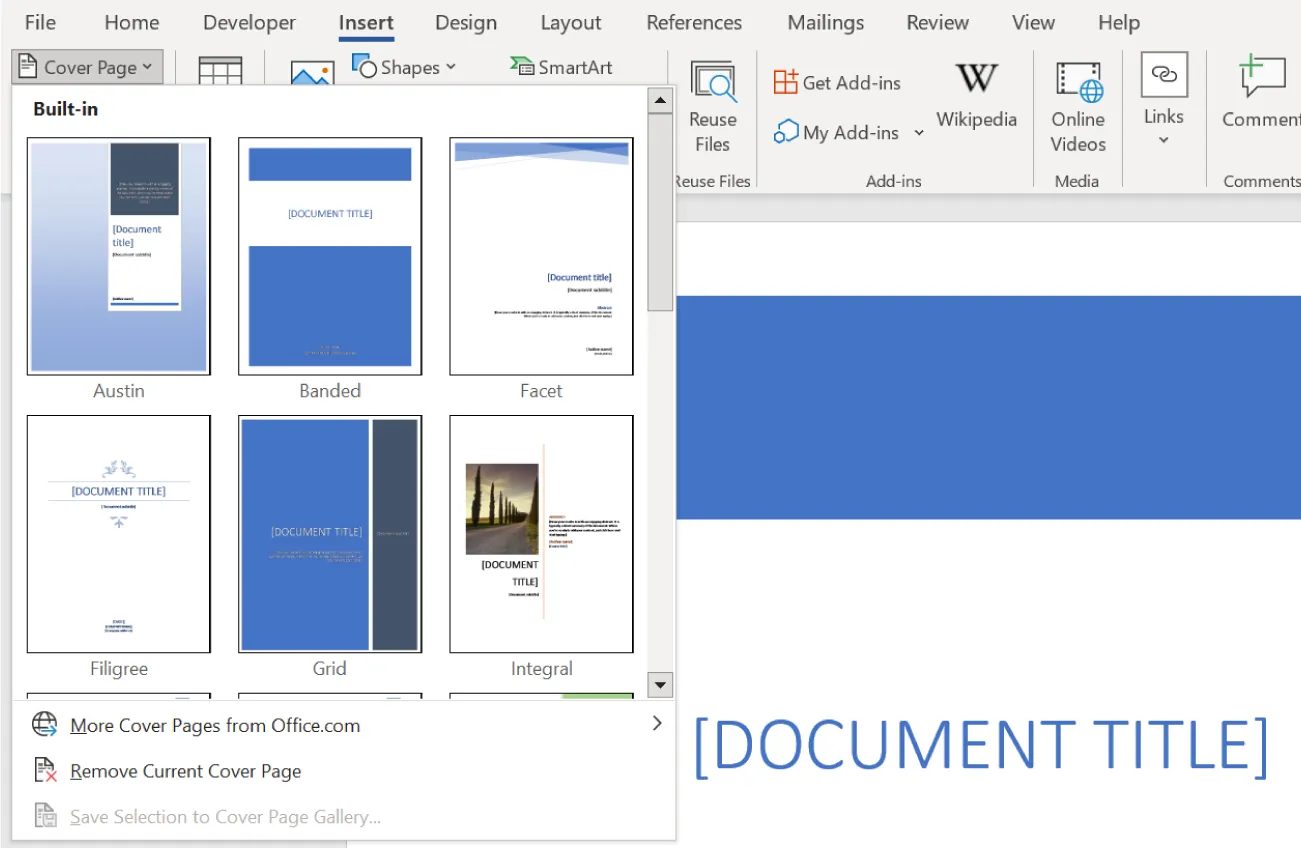This screenshot has width=1301, height=848.
Task: Open the My Add-ins dropdown arrow
Action: (x=918, y=132)
